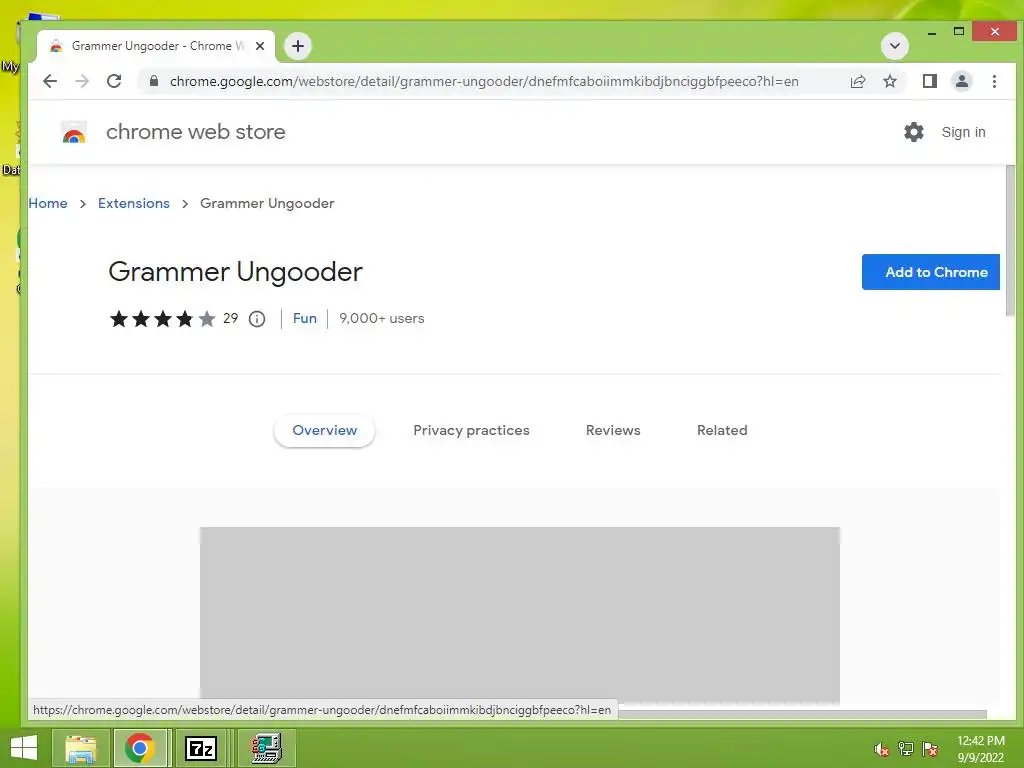Share this page using the share icon
1024x768 pixels.
[857, 81]
